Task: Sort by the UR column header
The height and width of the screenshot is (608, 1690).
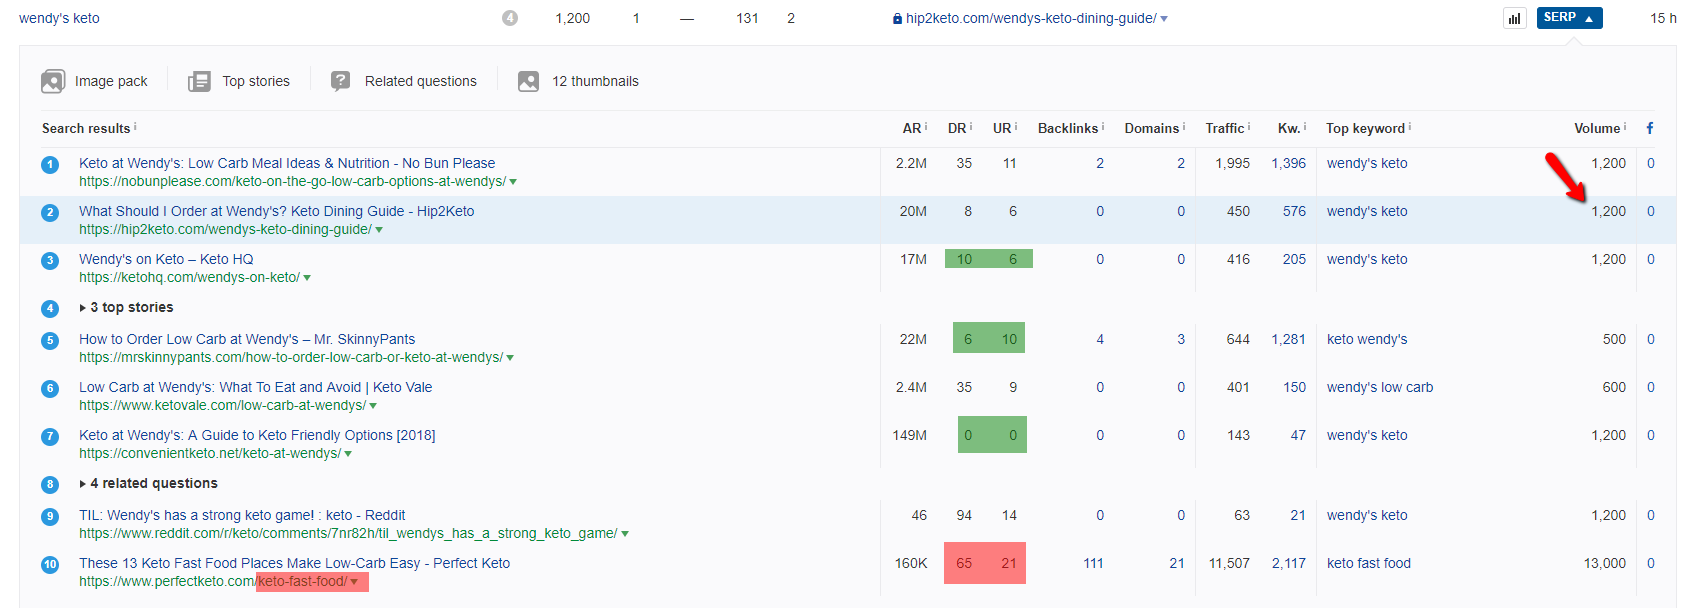Action: [1002, 128]
